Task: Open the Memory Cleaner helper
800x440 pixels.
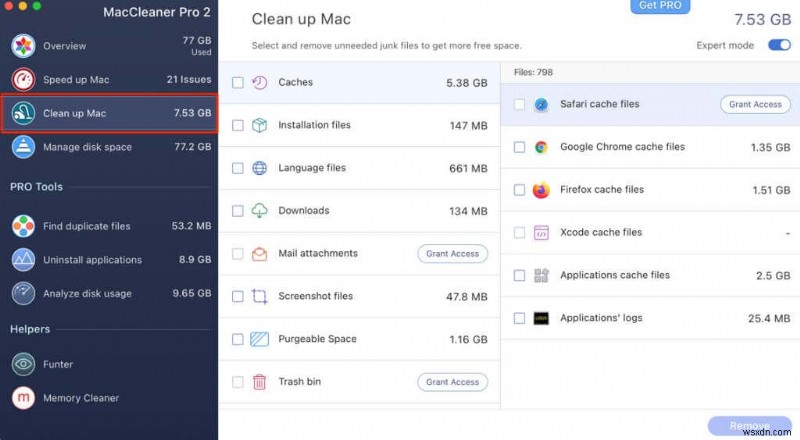Action: (x=109, y=398)
